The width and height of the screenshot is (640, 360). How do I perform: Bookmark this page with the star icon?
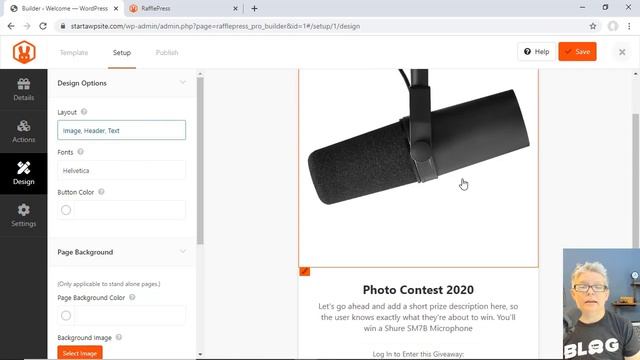click(593, 26)
